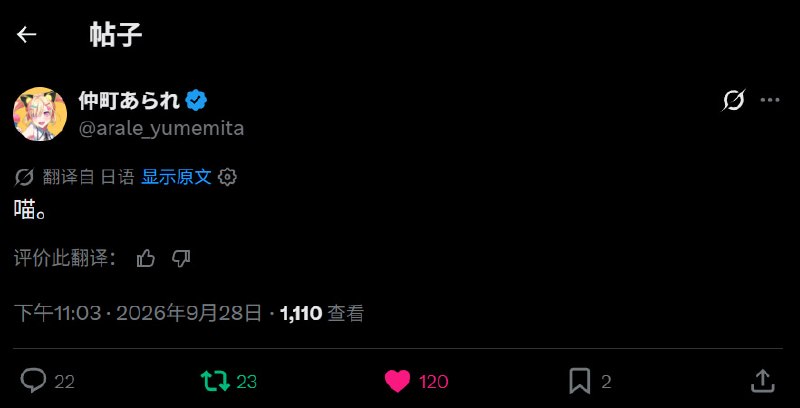Bookmark the post with the bookmark icon
The height and width of the screenshot is (408, 800).
point(580,381)
